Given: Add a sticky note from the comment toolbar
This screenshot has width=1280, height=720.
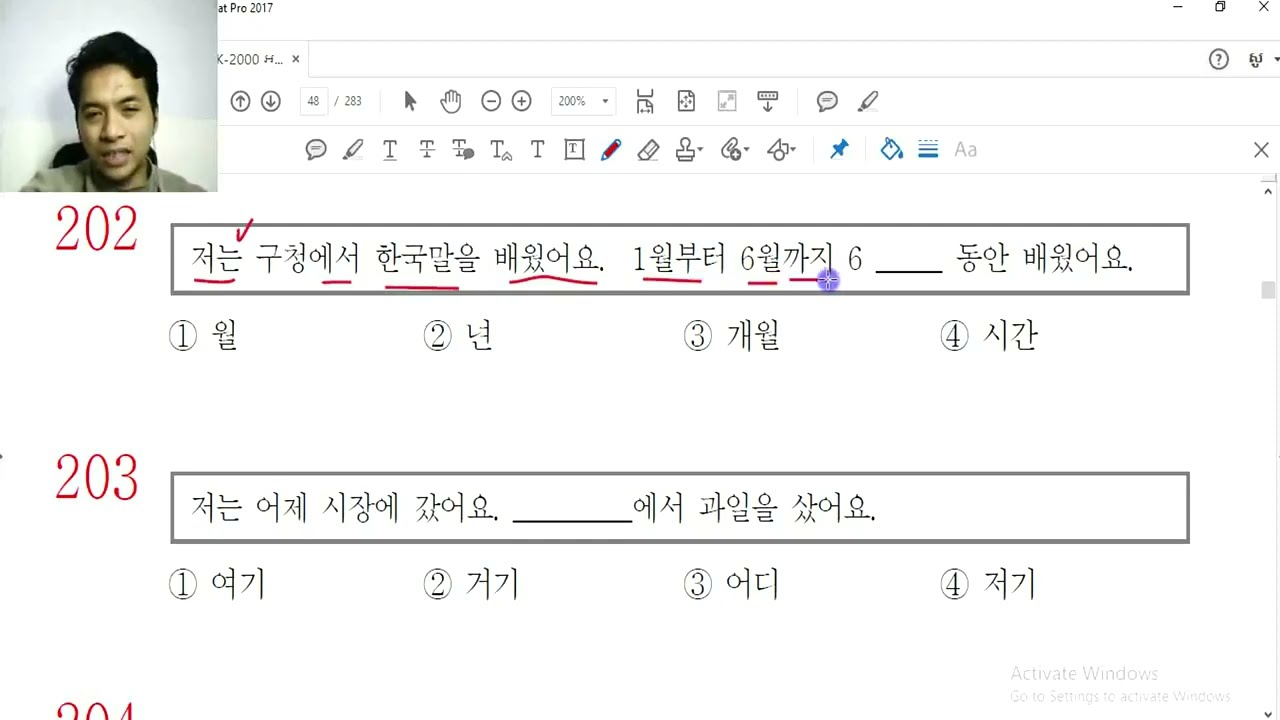Looking at the screenshot, I should 316,150.
